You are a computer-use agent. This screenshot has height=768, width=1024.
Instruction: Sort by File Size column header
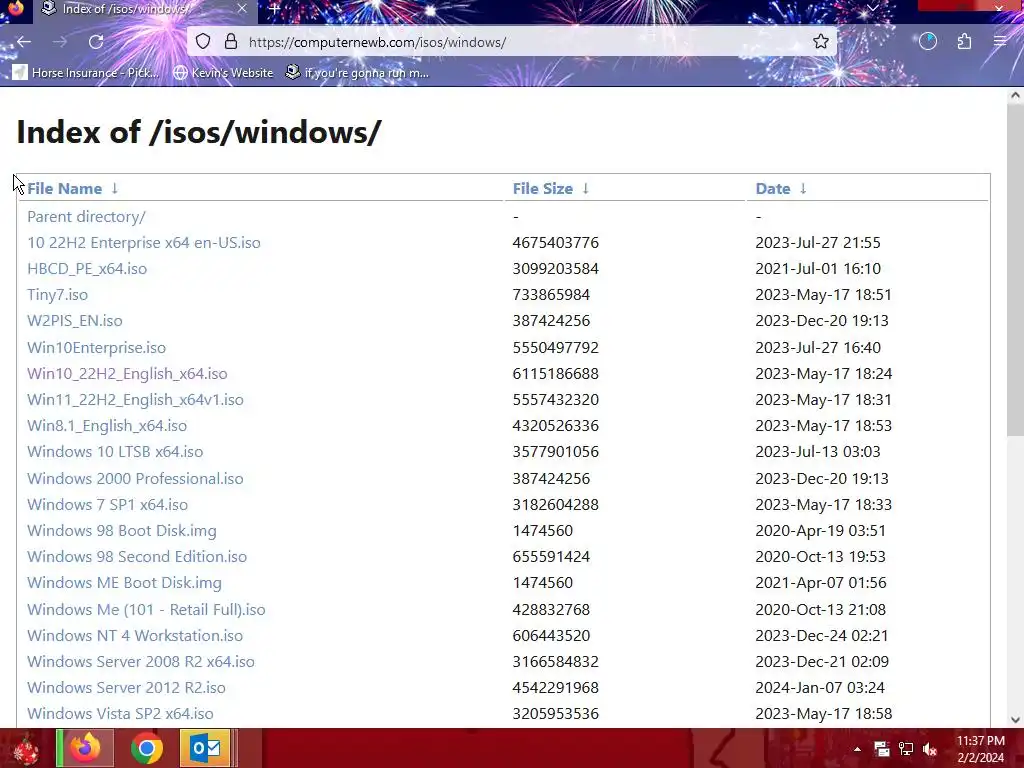(543, 189)
